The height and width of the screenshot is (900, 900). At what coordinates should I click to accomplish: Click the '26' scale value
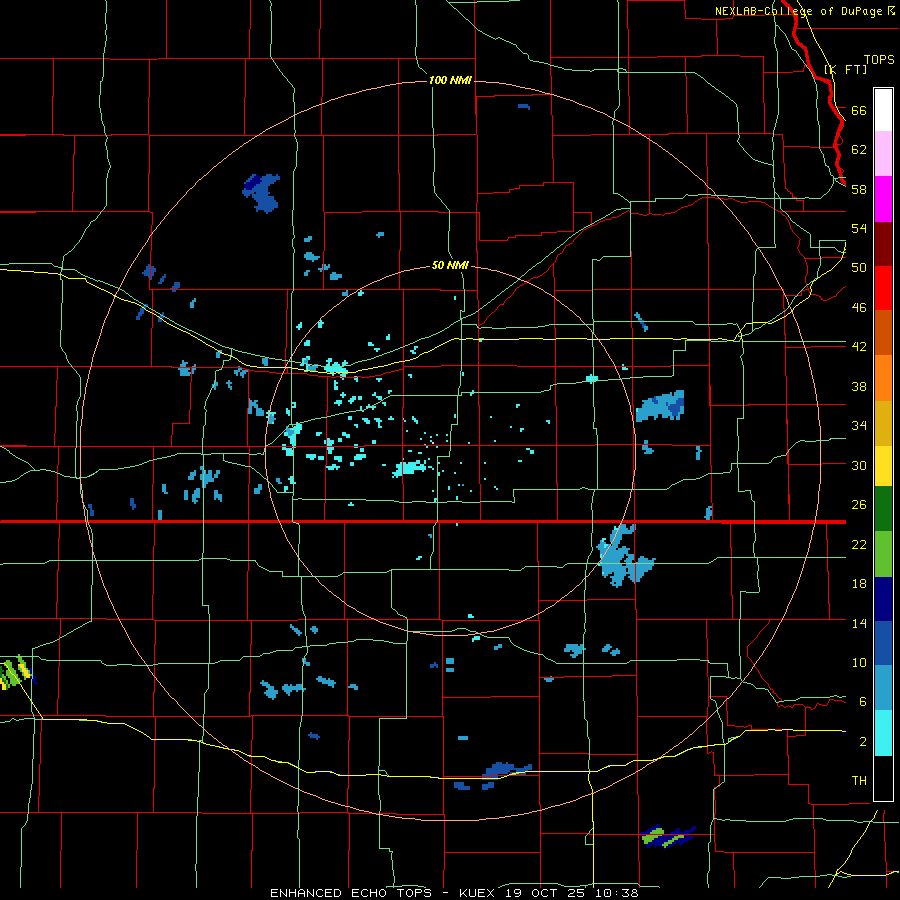tap(859, 505)
